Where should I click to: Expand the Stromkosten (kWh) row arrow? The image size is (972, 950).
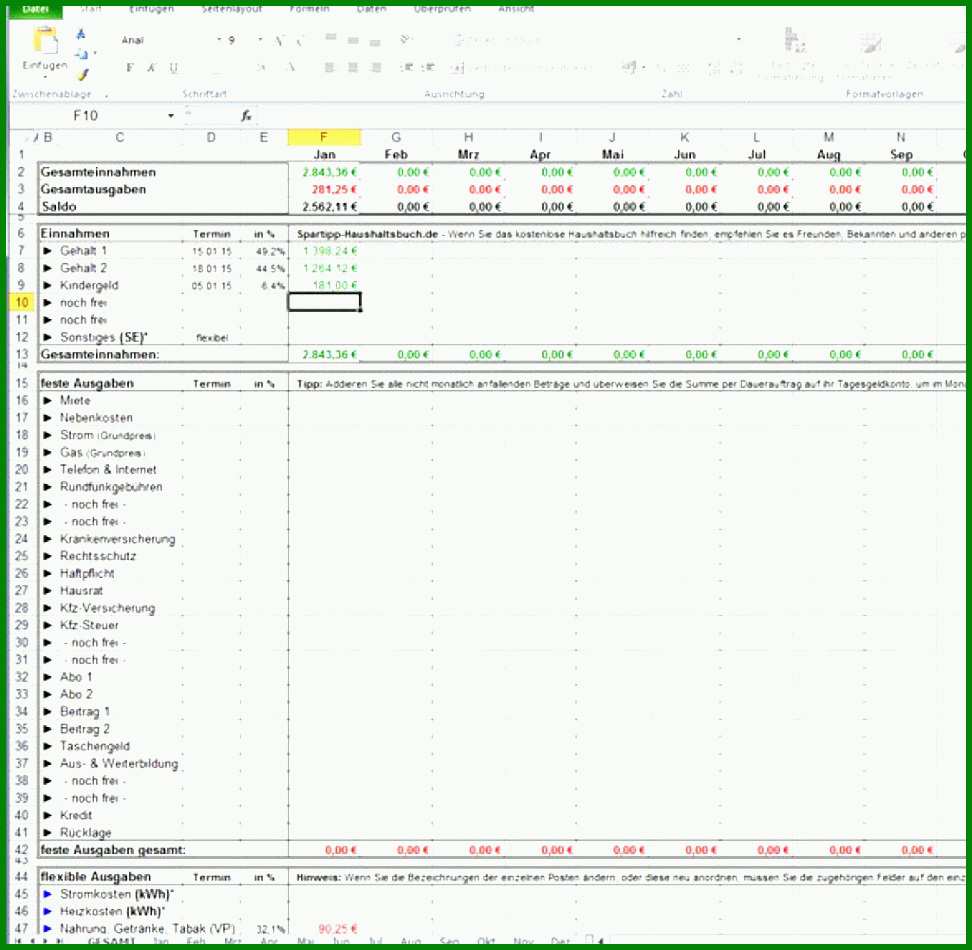[48, 894]
